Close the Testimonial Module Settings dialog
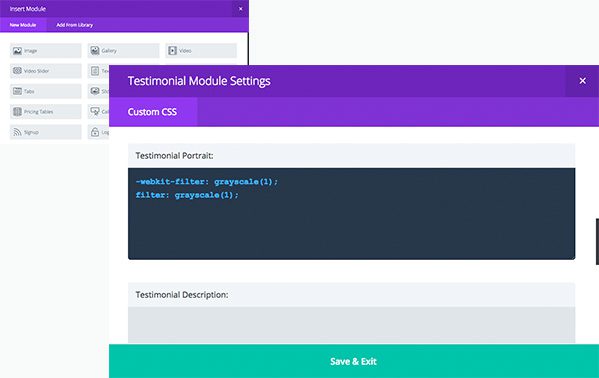 [582, 81]
